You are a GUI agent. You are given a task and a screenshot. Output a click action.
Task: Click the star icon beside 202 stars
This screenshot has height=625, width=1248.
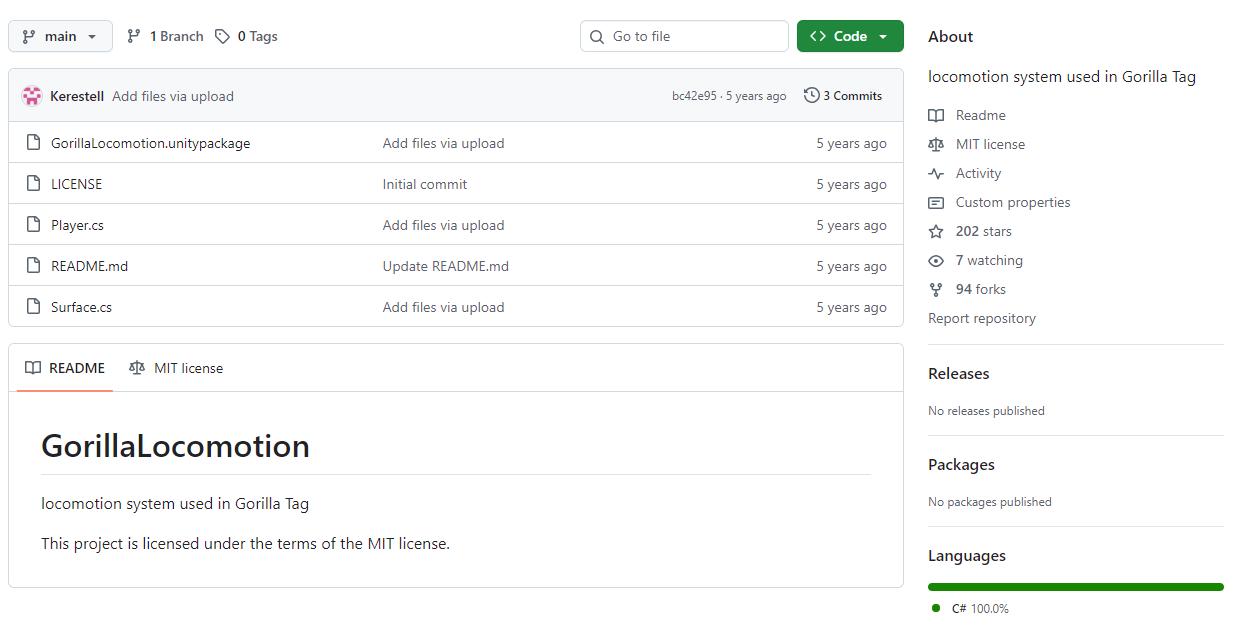click(x=936, y=231)
